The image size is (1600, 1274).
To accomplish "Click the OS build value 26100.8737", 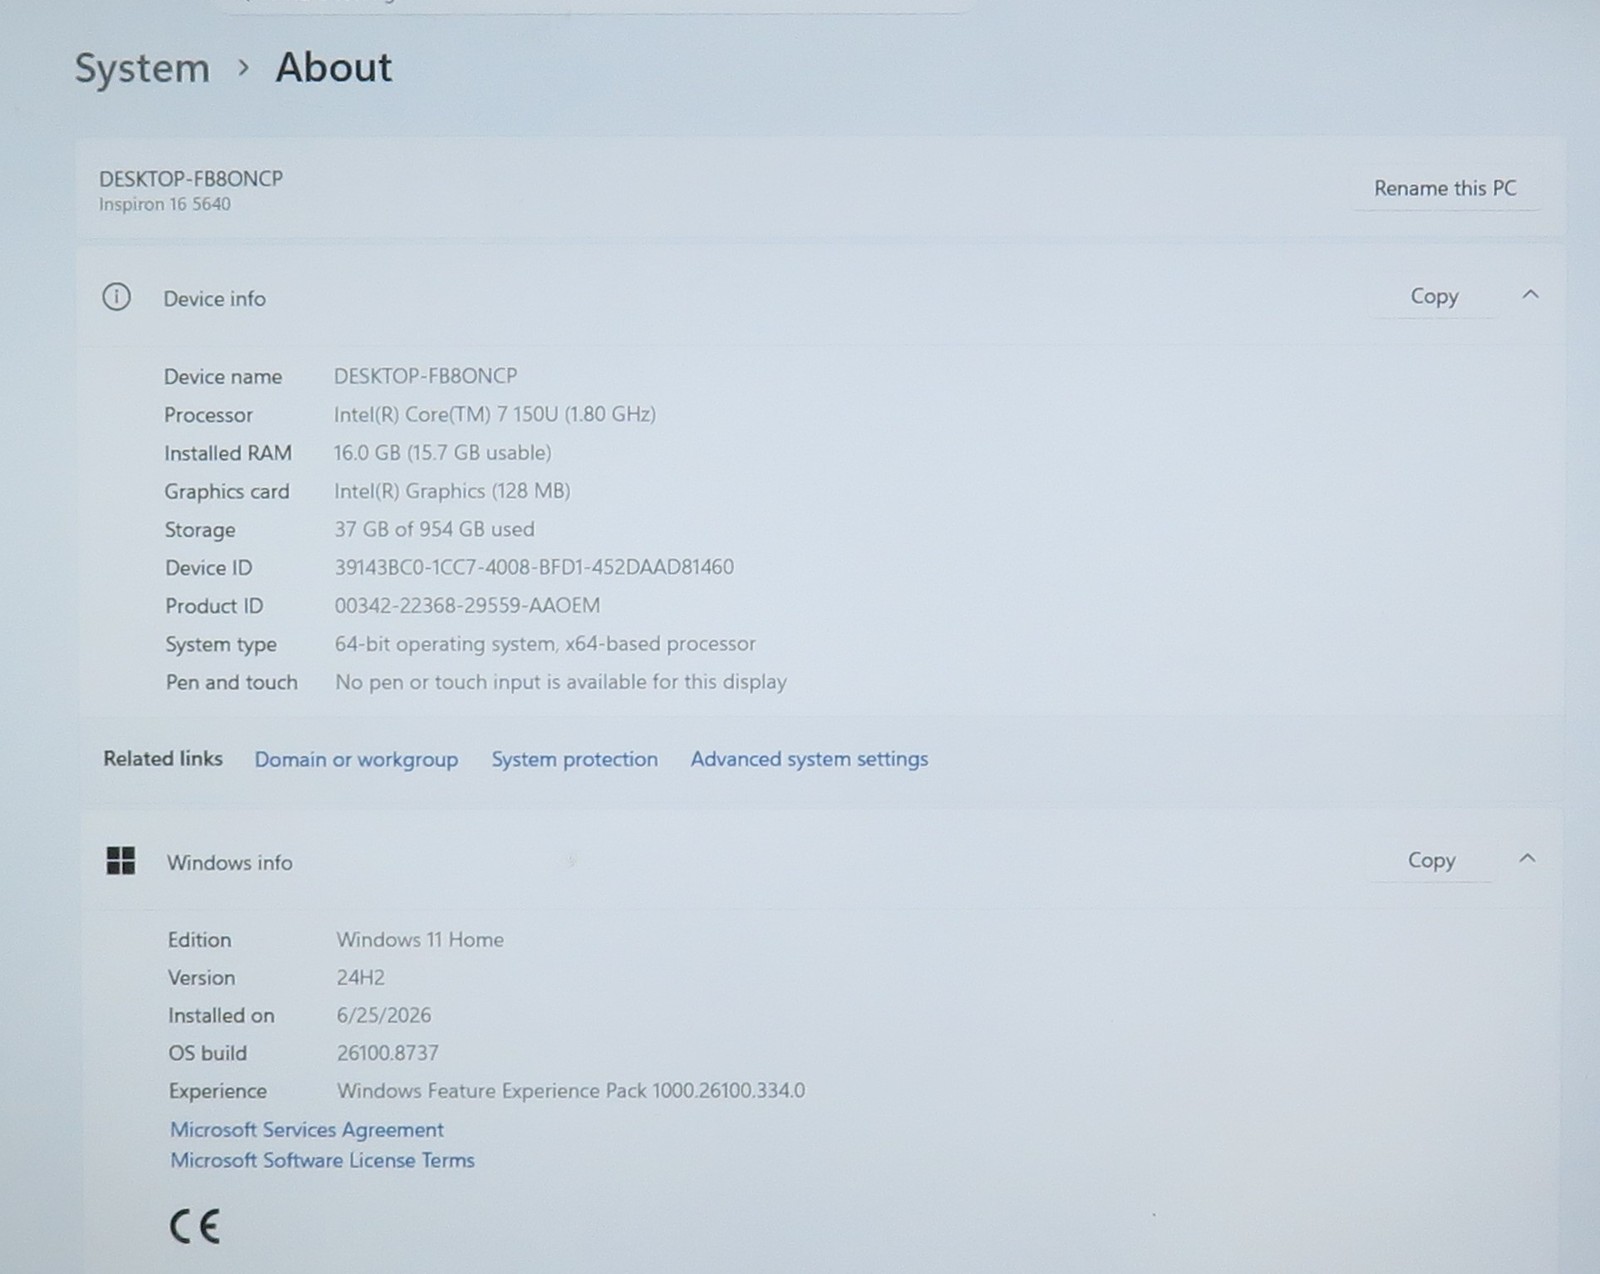I will [x=388, y=1053].
